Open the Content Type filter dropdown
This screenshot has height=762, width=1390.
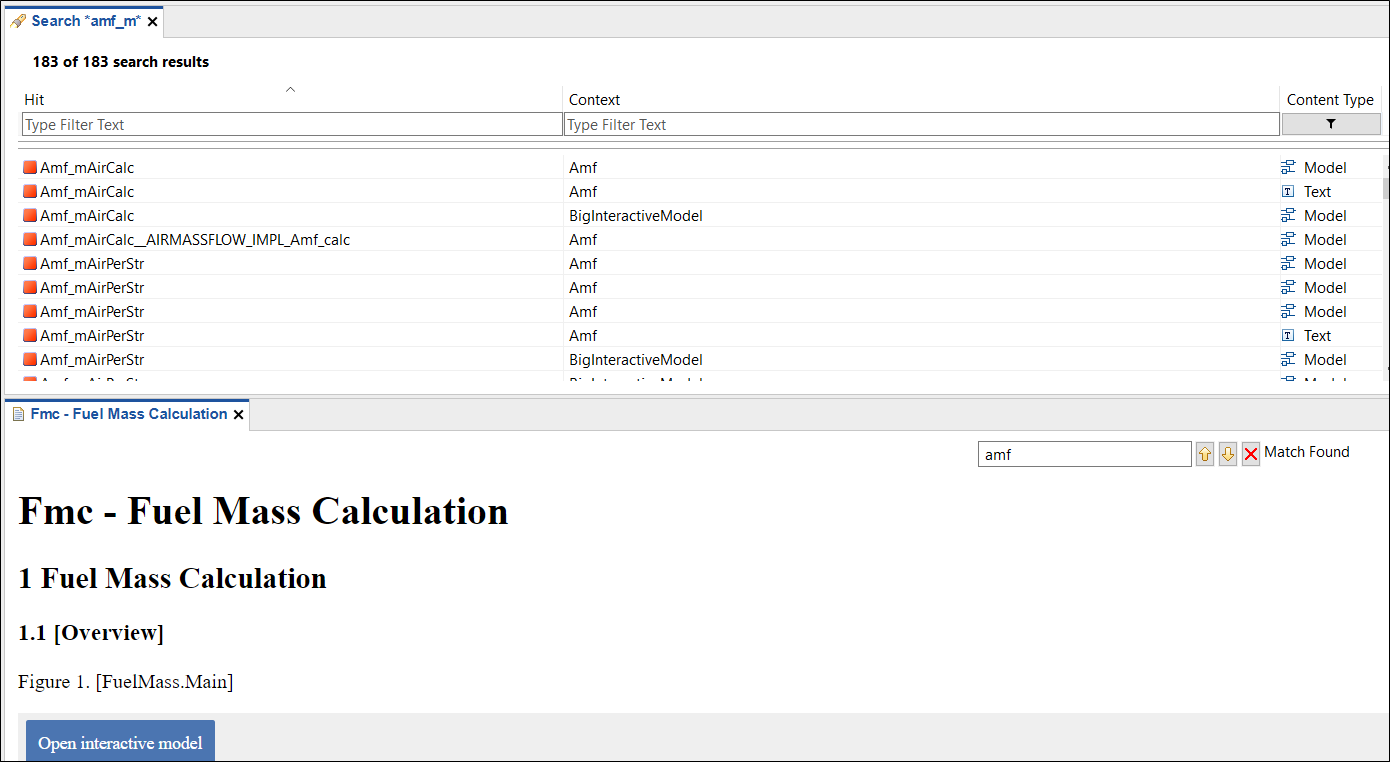(1330, 124)
